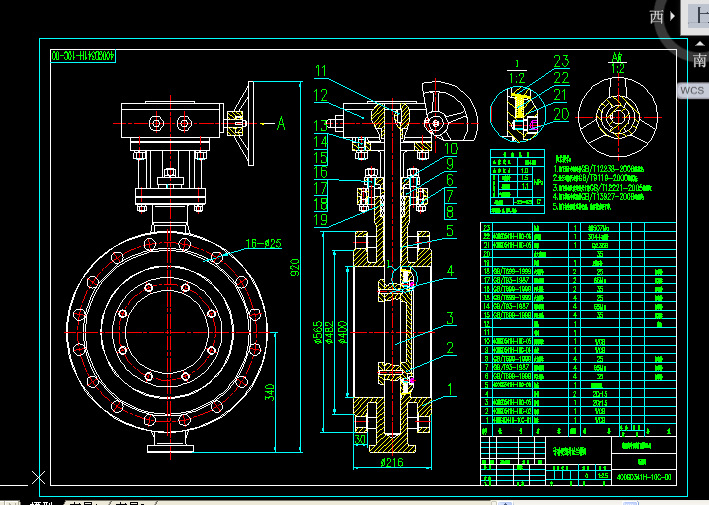Select part balloon number 6

pyautogui.click(x=450, y=180)
